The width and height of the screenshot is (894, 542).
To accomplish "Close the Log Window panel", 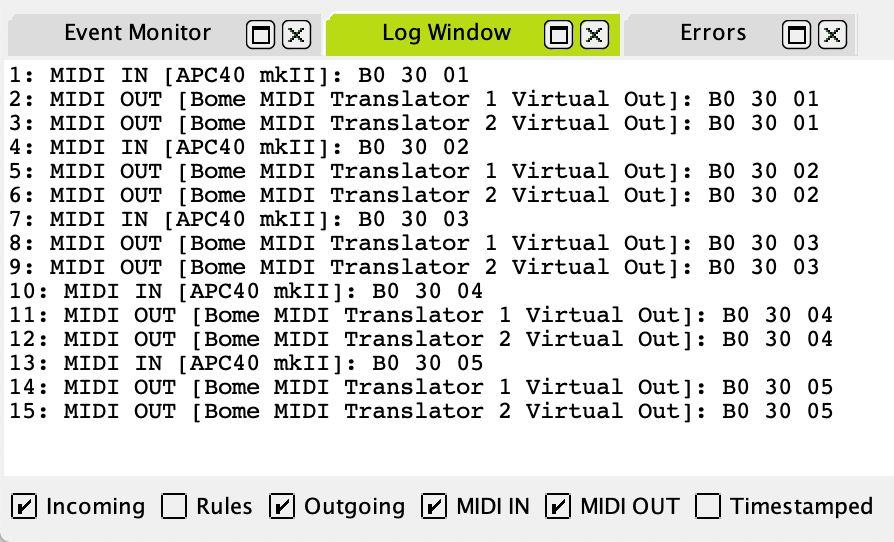I will pyautogui.click(x=594, y=35).
